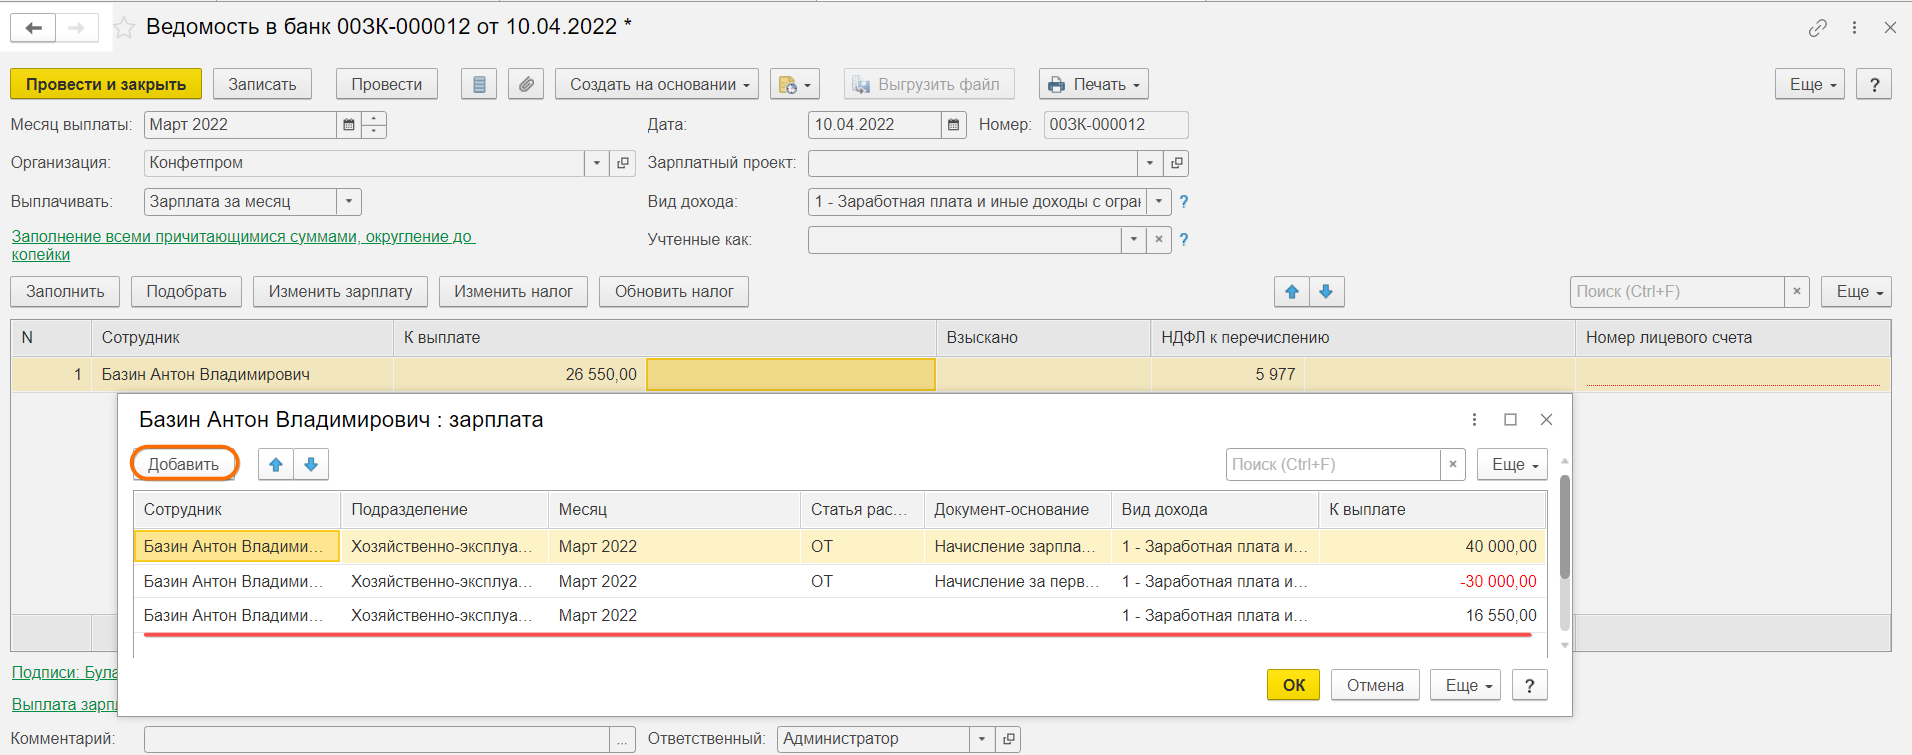This screenshot has width=1912, height=755.
Task: Open the document movements report icon
Action: (479, 85)
